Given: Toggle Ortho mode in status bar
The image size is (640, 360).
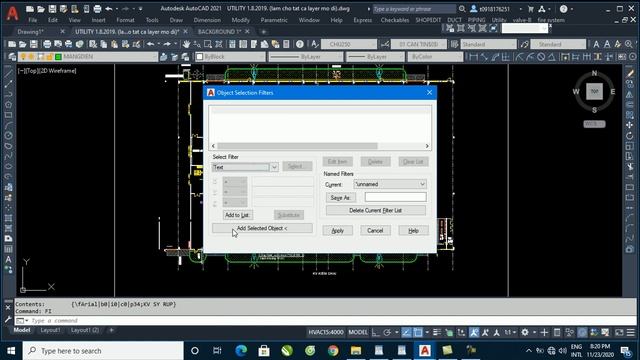Looking at the screenshot, I should (376, 333).
